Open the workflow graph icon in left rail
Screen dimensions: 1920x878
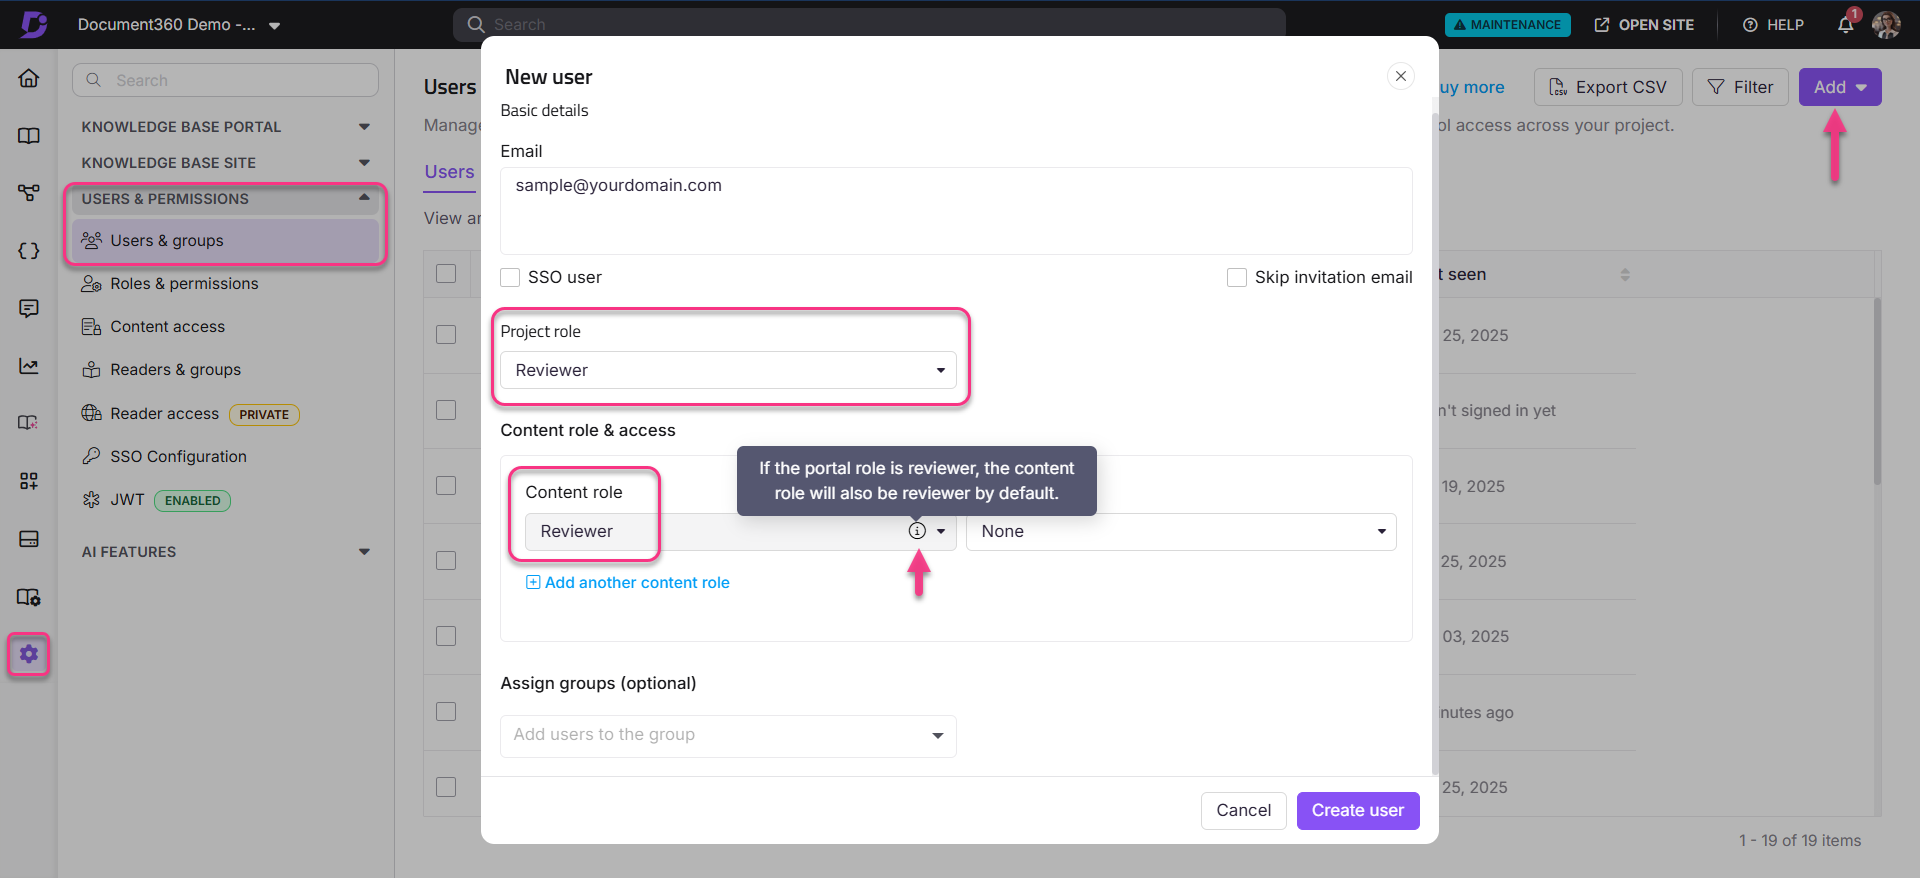tap(29, 193)
